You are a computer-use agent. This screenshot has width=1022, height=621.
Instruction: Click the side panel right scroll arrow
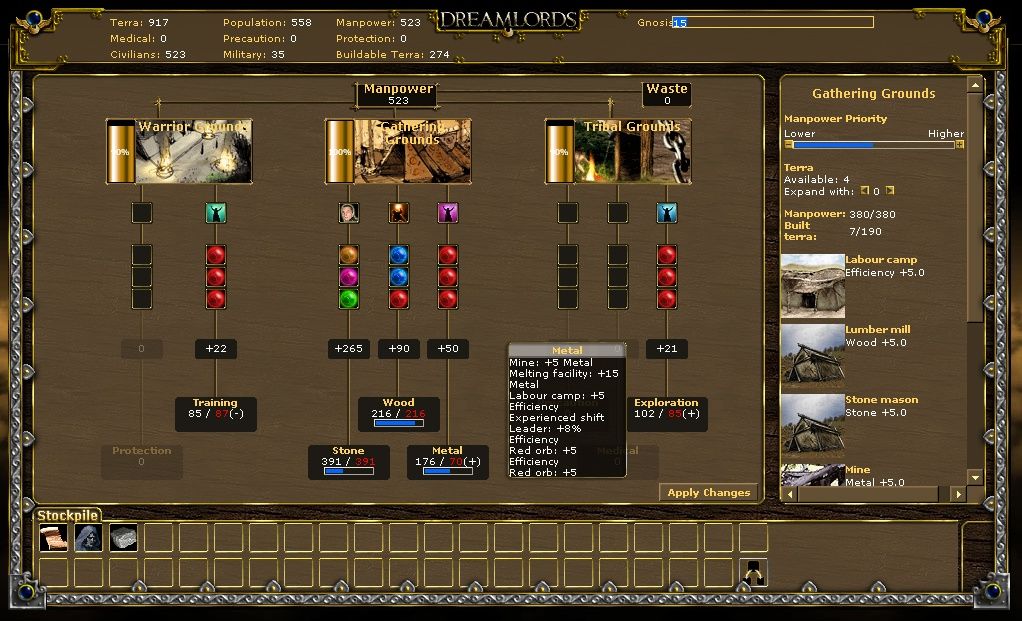click(x=958, y=495)
